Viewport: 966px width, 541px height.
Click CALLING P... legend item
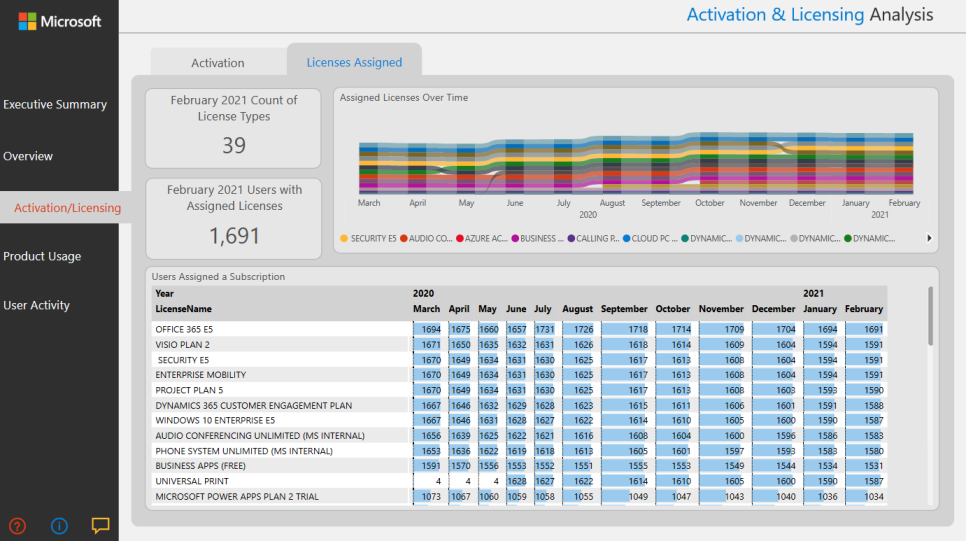pos(593,238)
